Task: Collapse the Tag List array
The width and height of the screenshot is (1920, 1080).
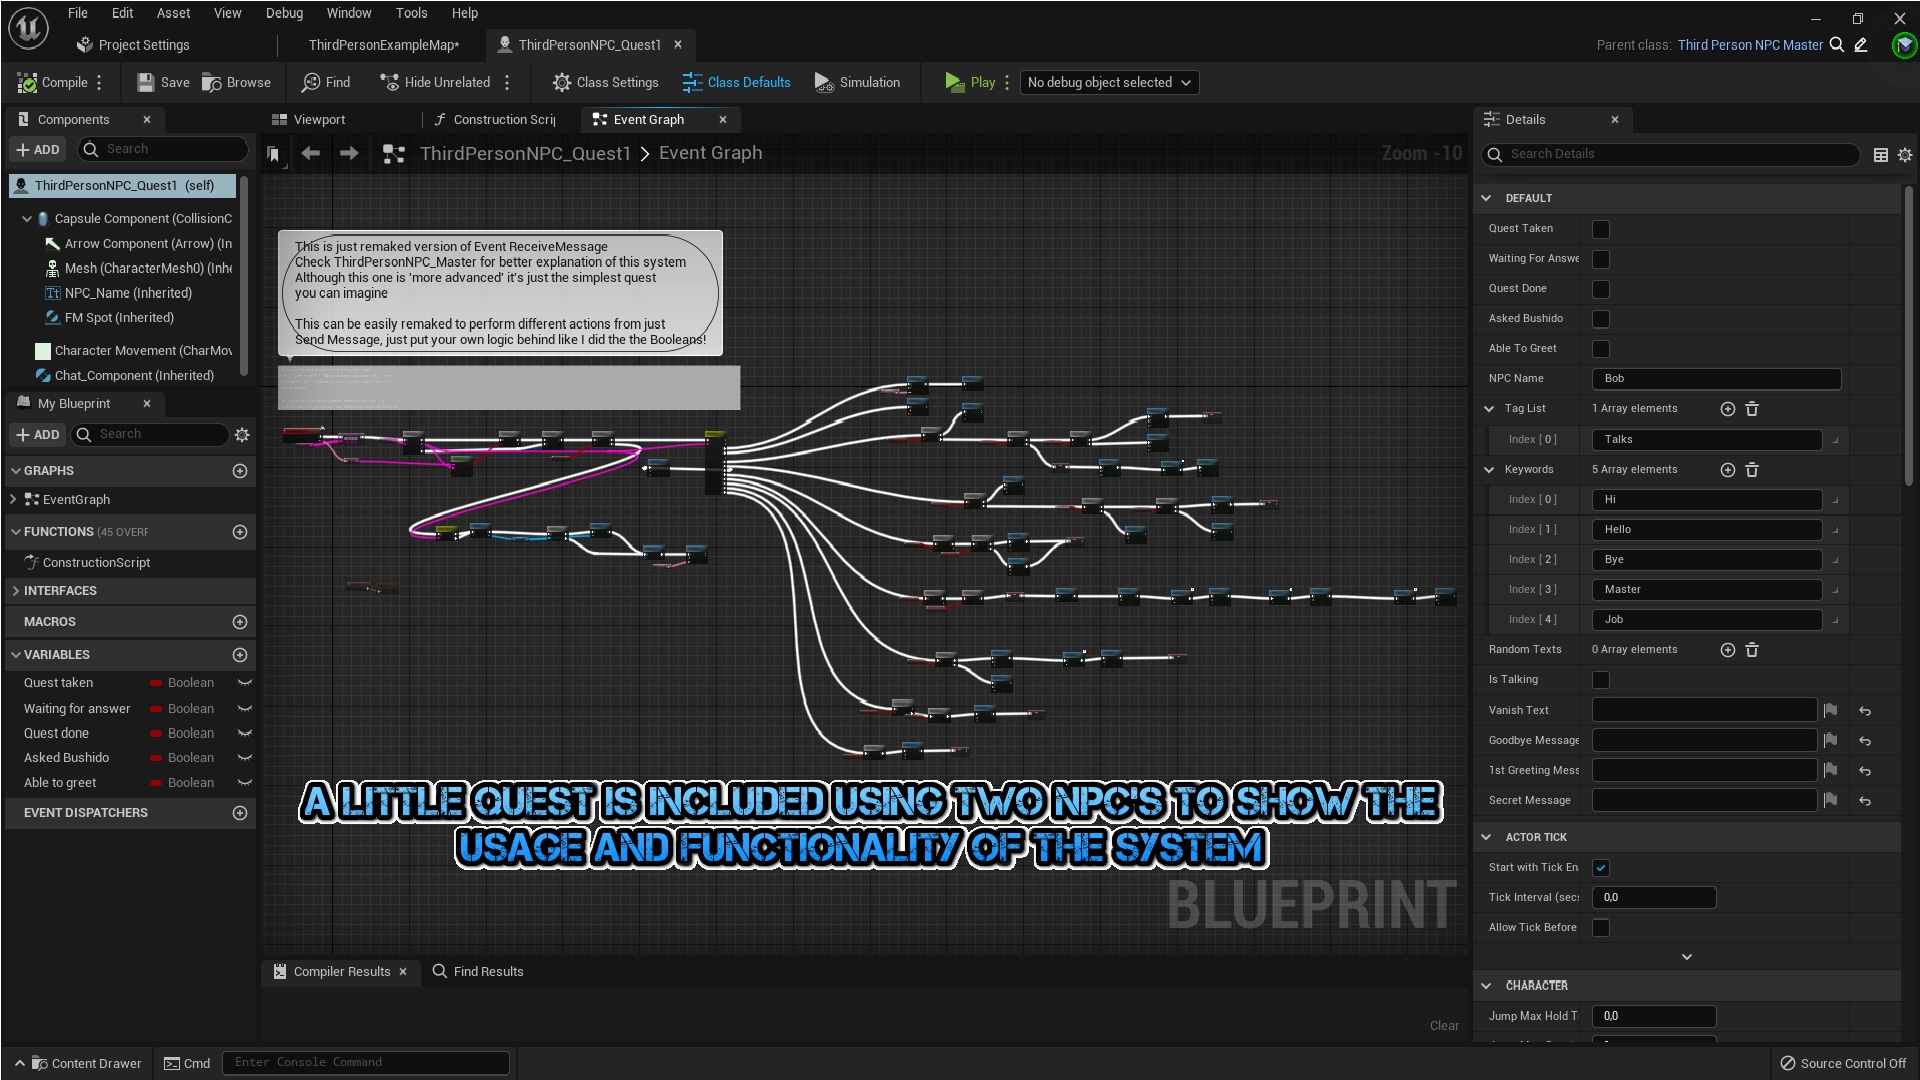Action: (1490, 408)
